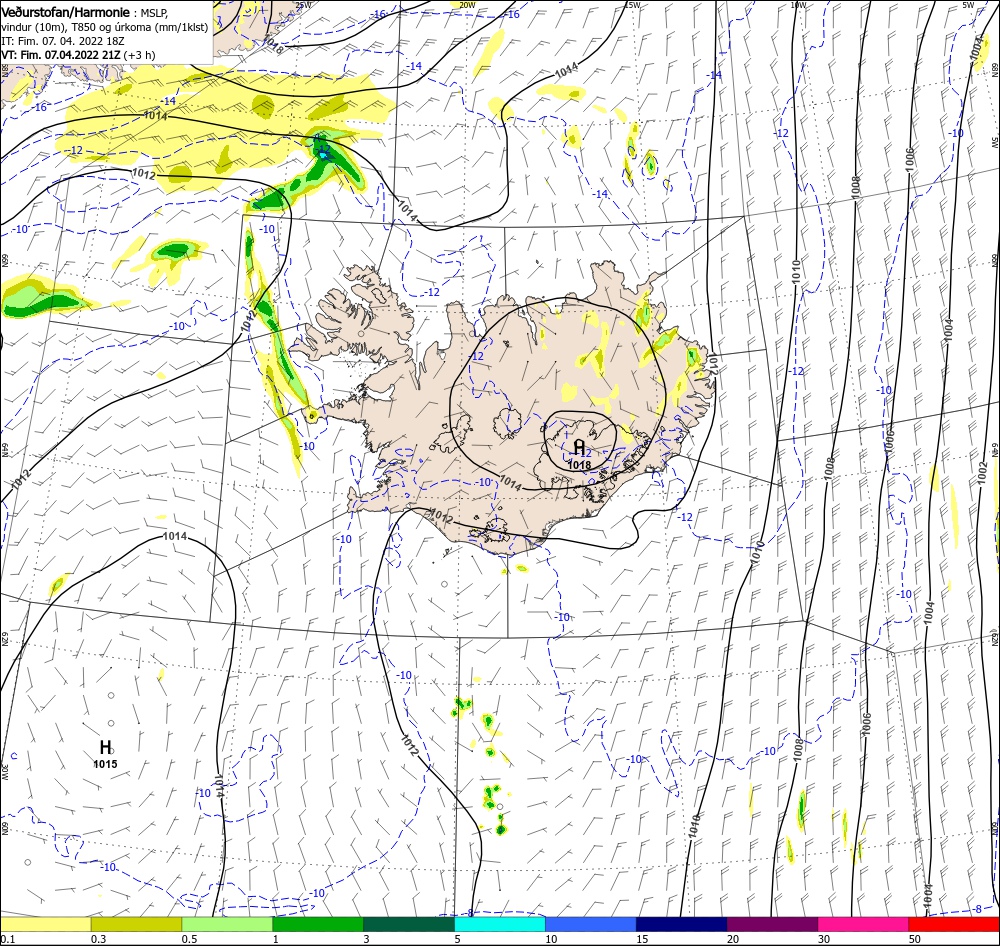Click the '15W' longitude label
This screenshot has width=1000, height=946.
pyautogui.click(x=632, y=4)
